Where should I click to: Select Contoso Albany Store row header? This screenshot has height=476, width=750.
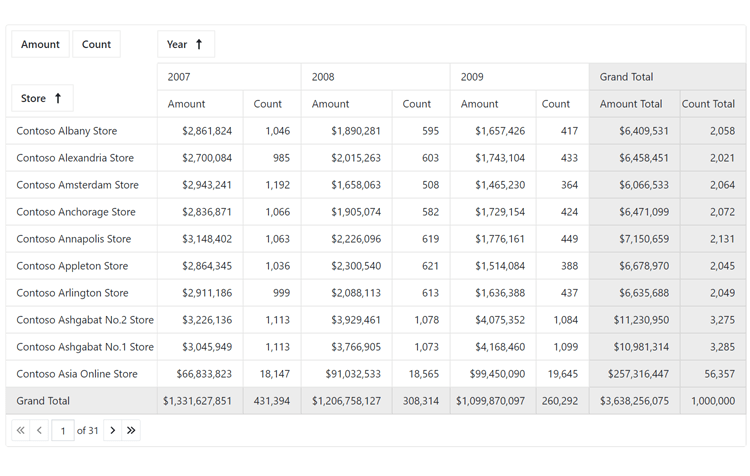67,131
